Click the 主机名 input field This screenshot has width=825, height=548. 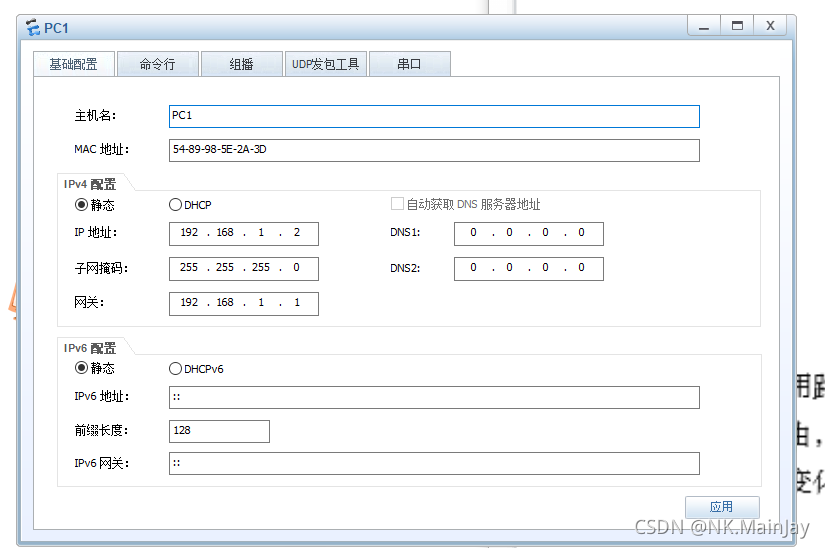click(x=434, y=116)
